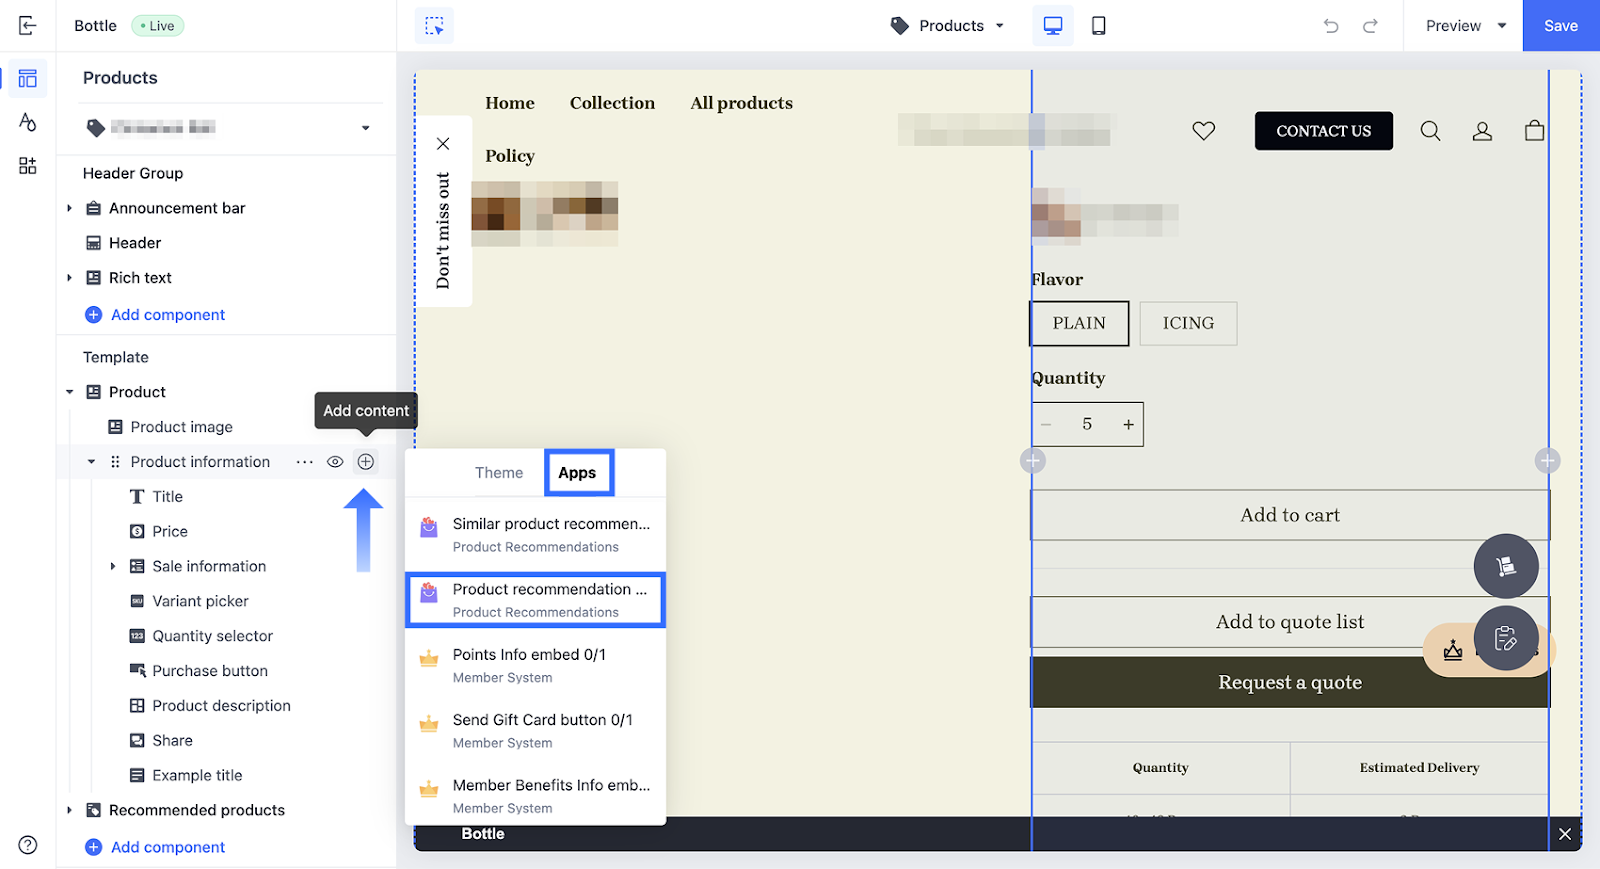Open the product selector dropdown in sidebar
The width and height of the screenshot is (1600, 869).
click(229, 128)
